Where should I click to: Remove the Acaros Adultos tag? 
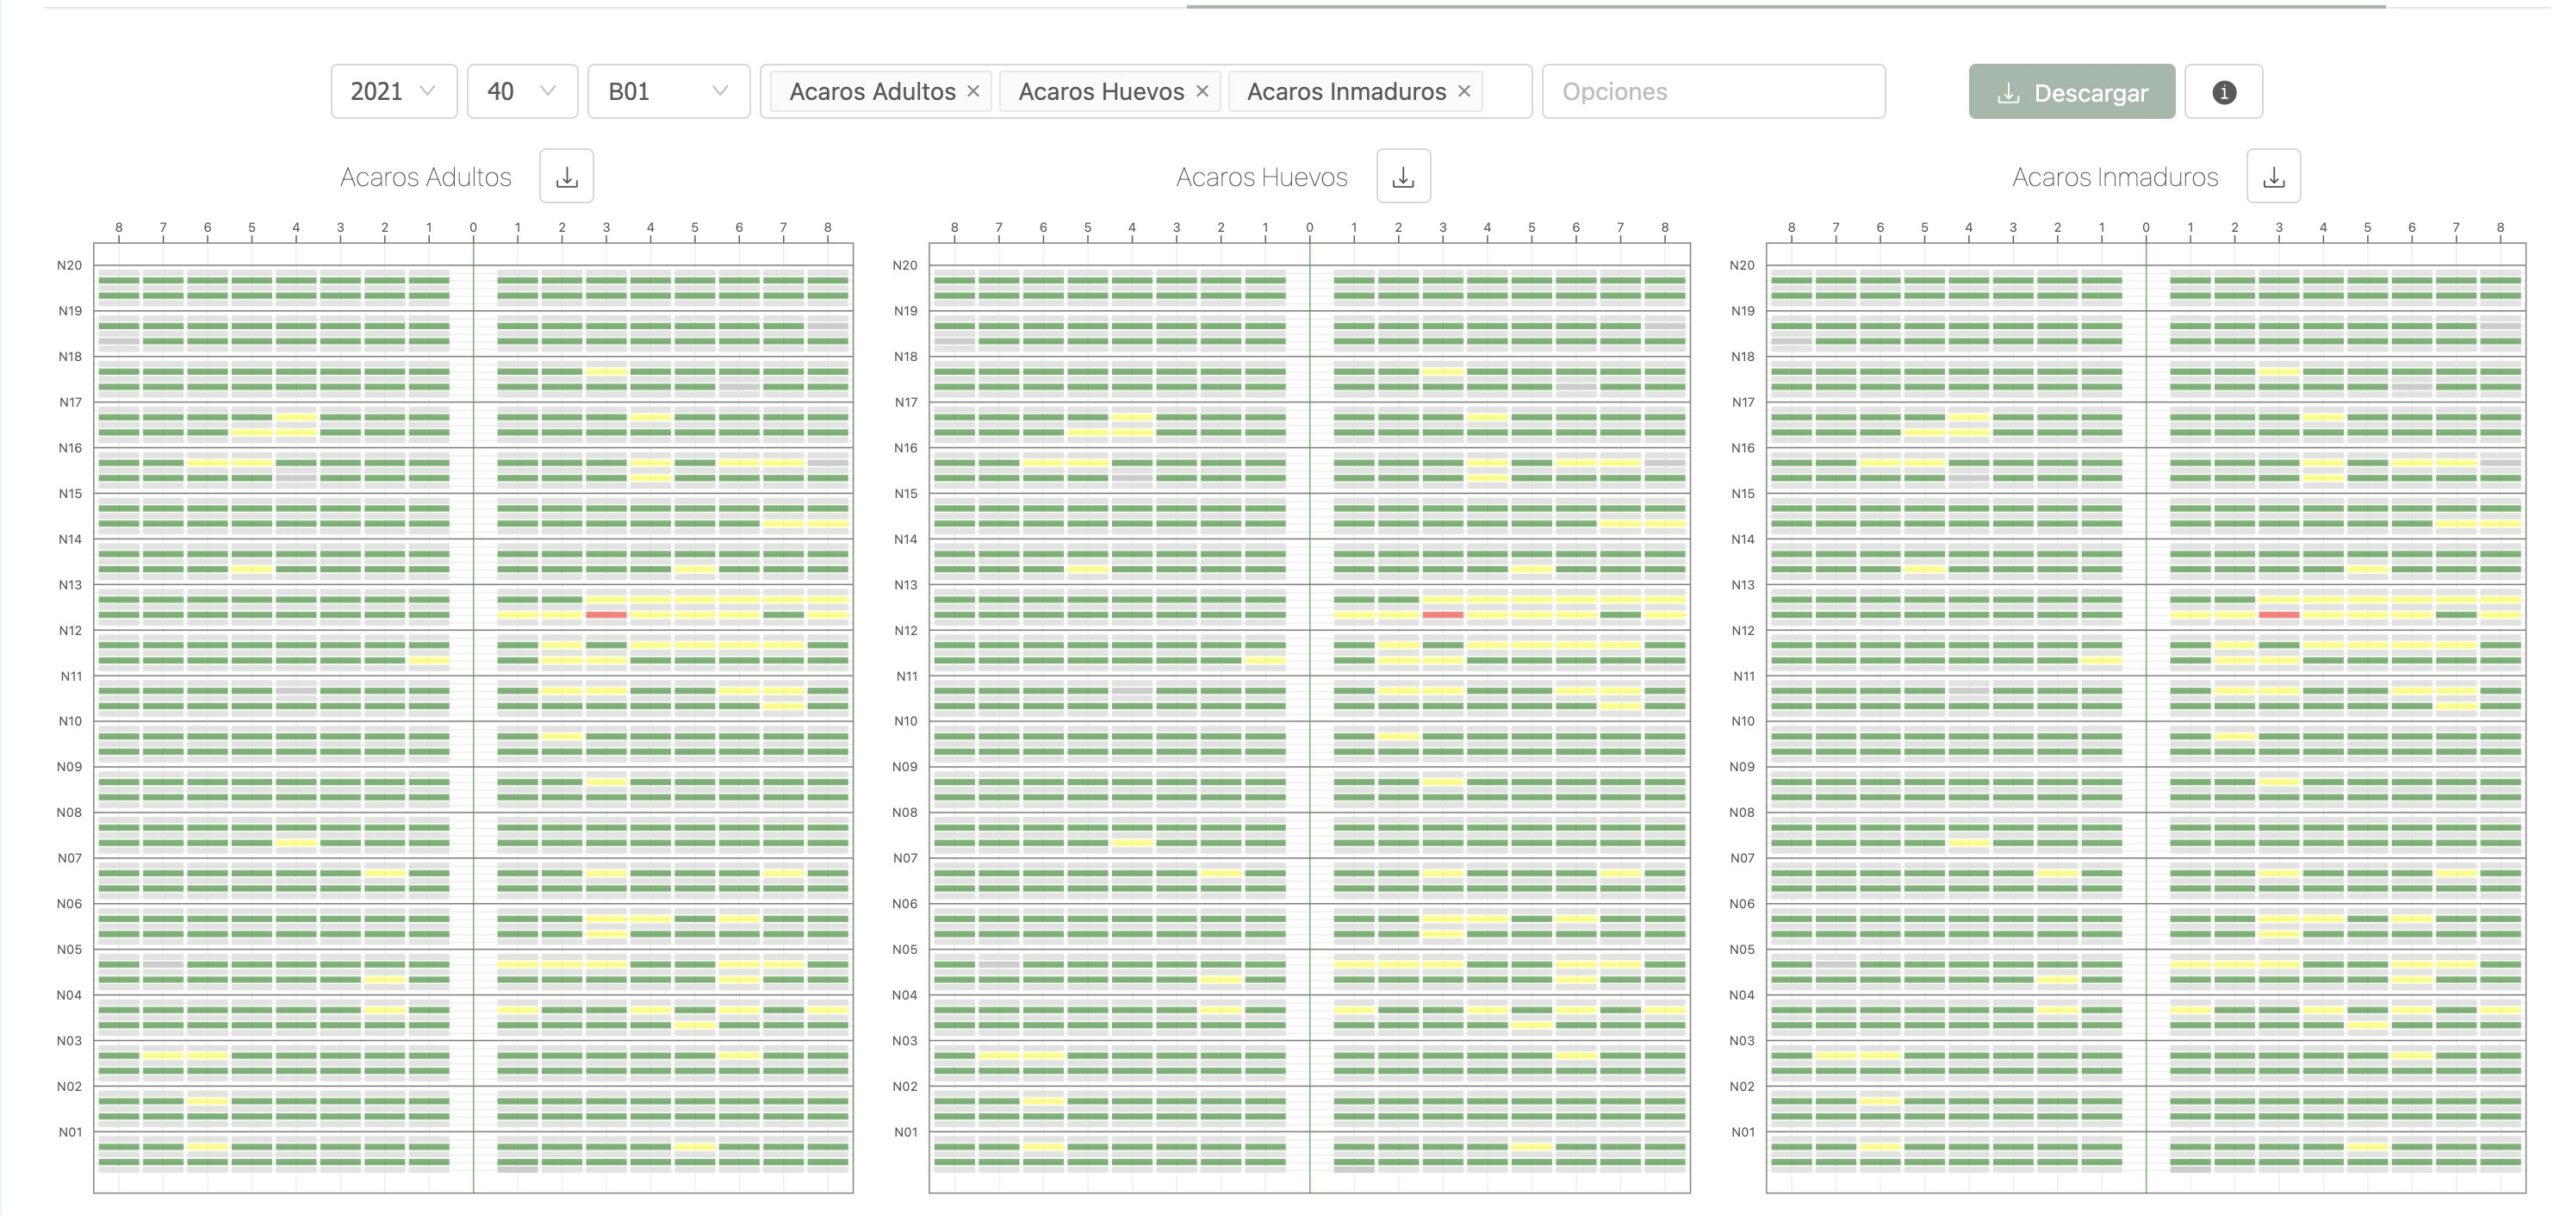click(973, 91)
